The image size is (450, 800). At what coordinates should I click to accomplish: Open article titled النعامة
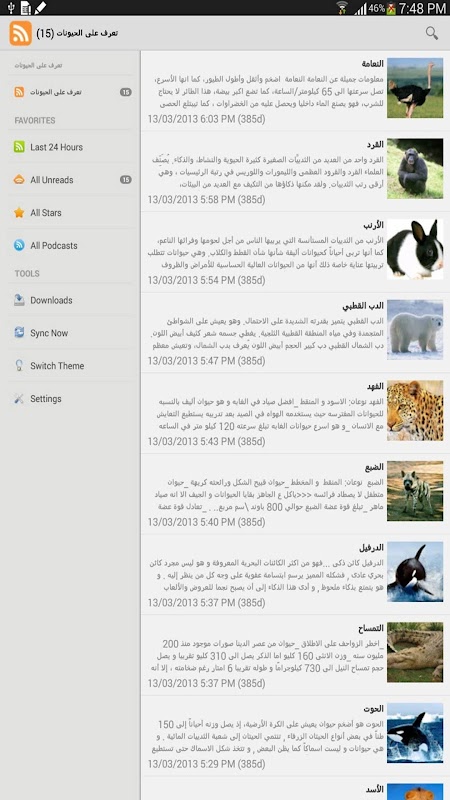372,64
